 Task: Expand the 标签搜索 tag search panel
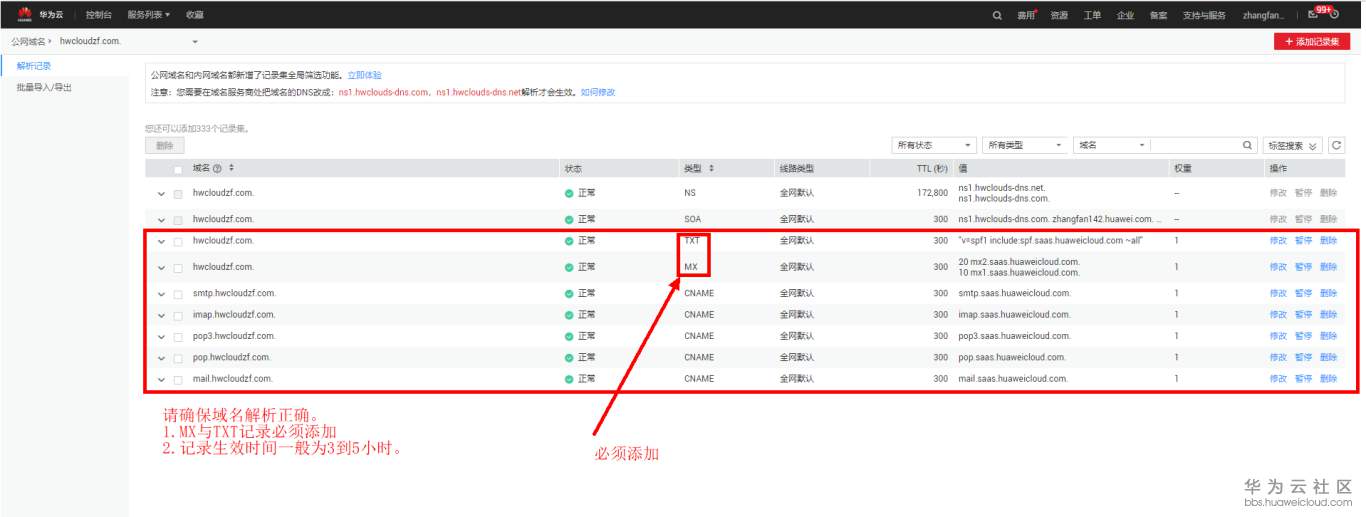pos(1292,145)
